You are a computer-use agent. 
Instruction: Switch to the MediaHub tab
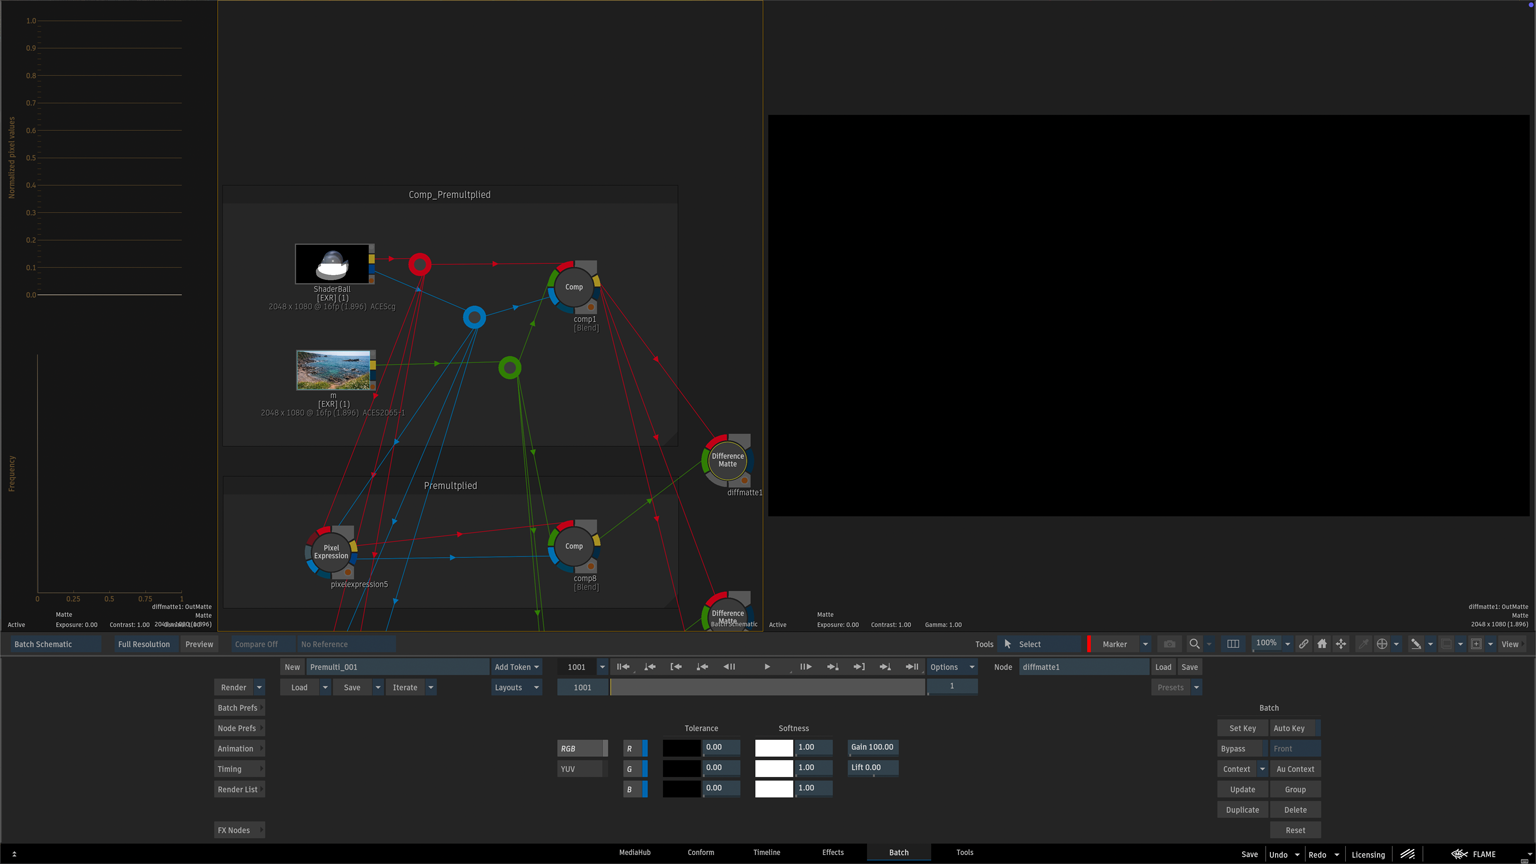coord(635,853)
